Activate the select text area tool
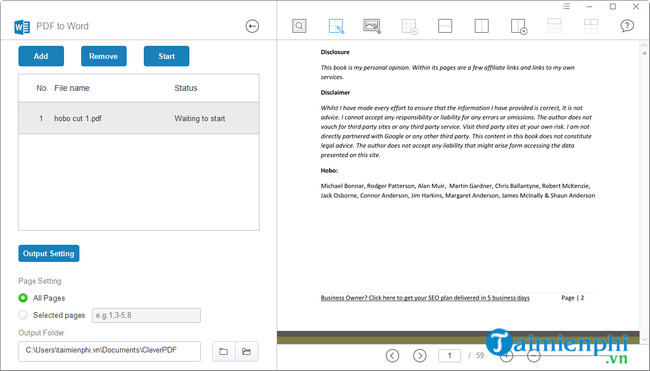 click(x=336, y=26)
